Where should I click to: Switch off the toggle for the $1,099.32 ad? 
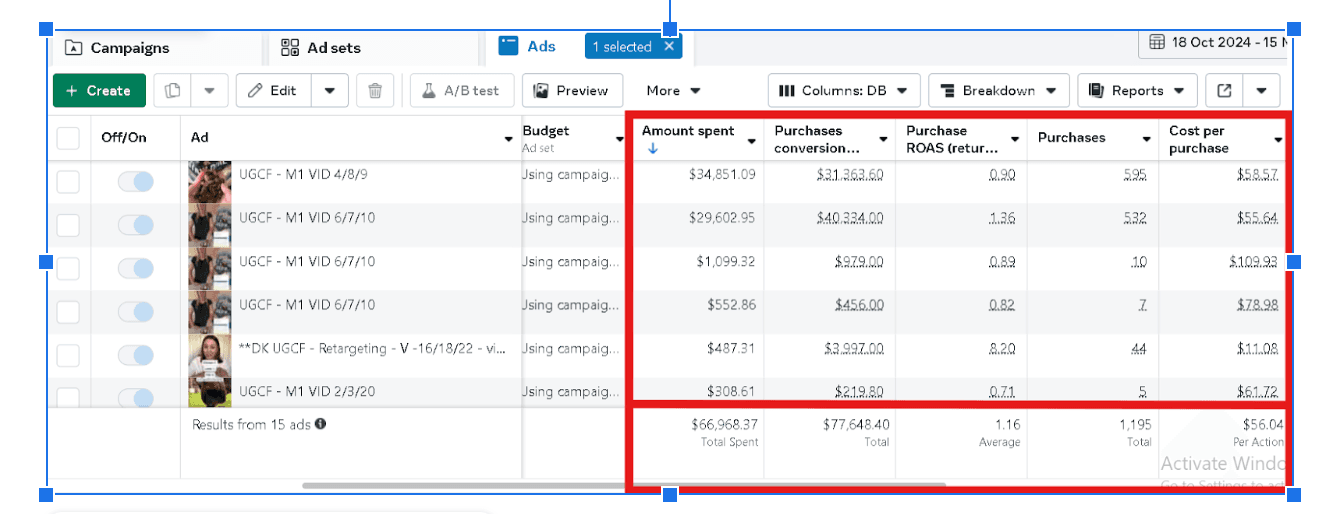[135, 269]
